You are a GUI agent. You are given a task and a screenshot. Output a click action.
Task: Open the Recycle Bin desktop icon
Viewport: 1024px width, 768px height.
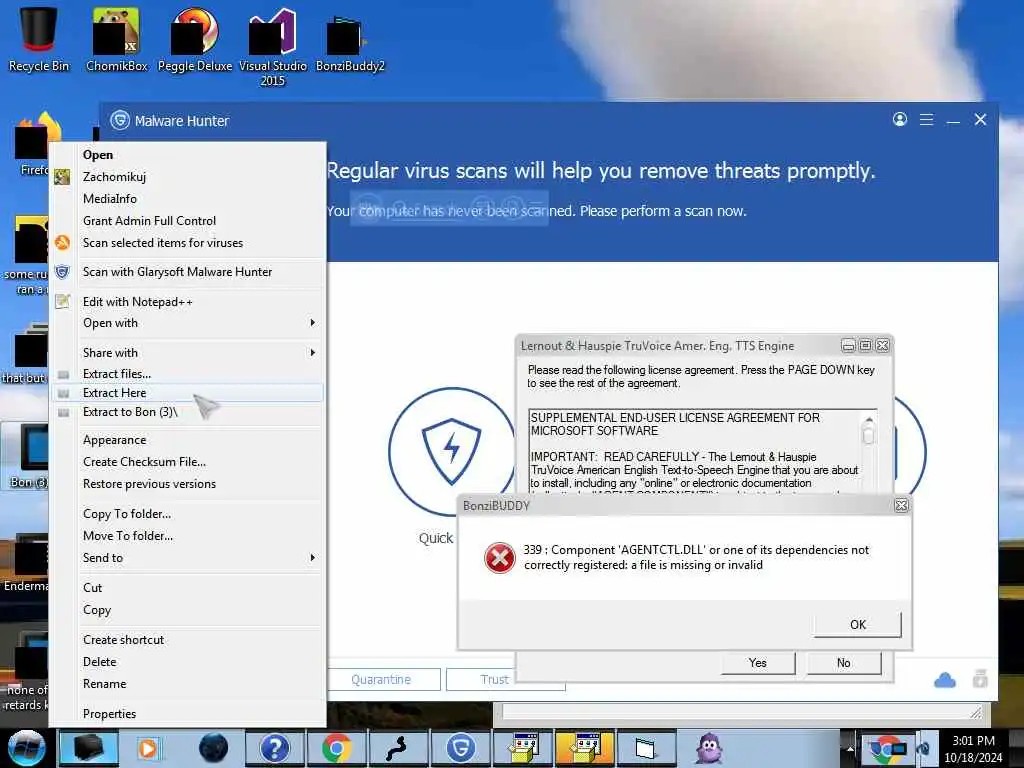39,39
